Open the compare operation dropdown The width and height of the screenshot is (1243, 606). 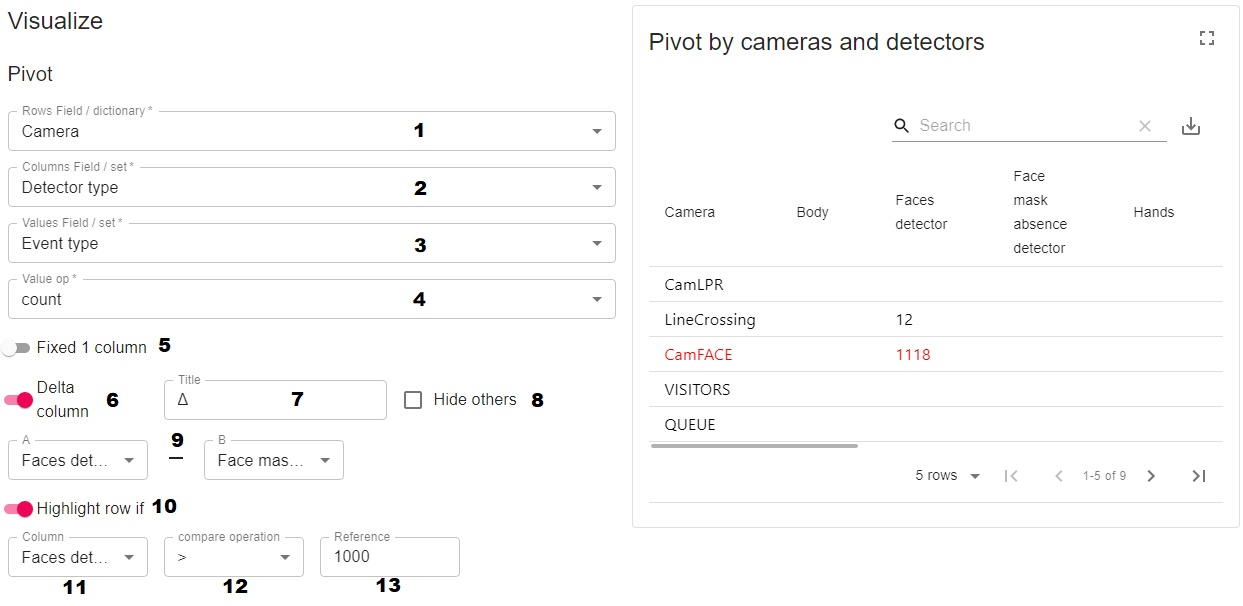pyautogui.click(x=233, y=557)
